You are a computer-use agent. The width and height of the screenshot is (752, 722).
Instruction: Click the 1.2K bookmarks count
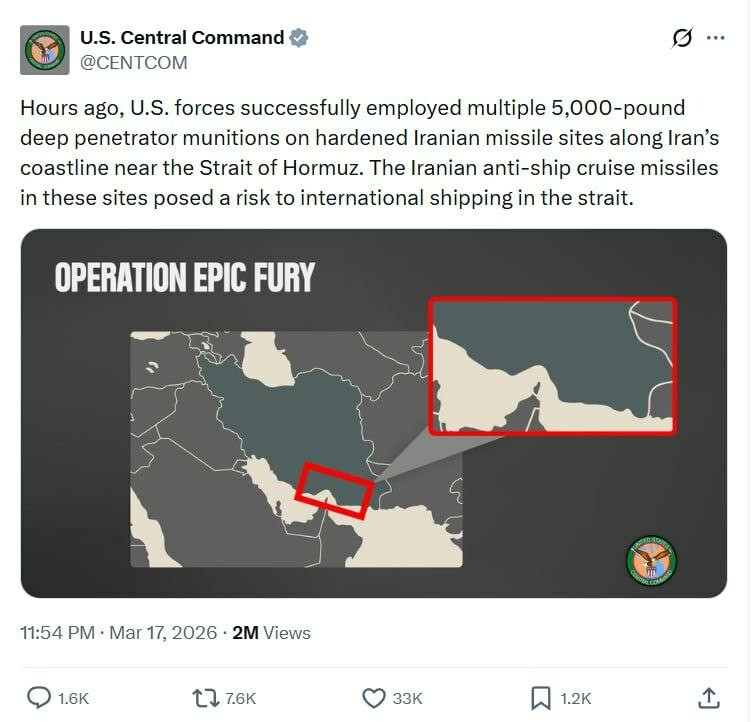(575, 698)
